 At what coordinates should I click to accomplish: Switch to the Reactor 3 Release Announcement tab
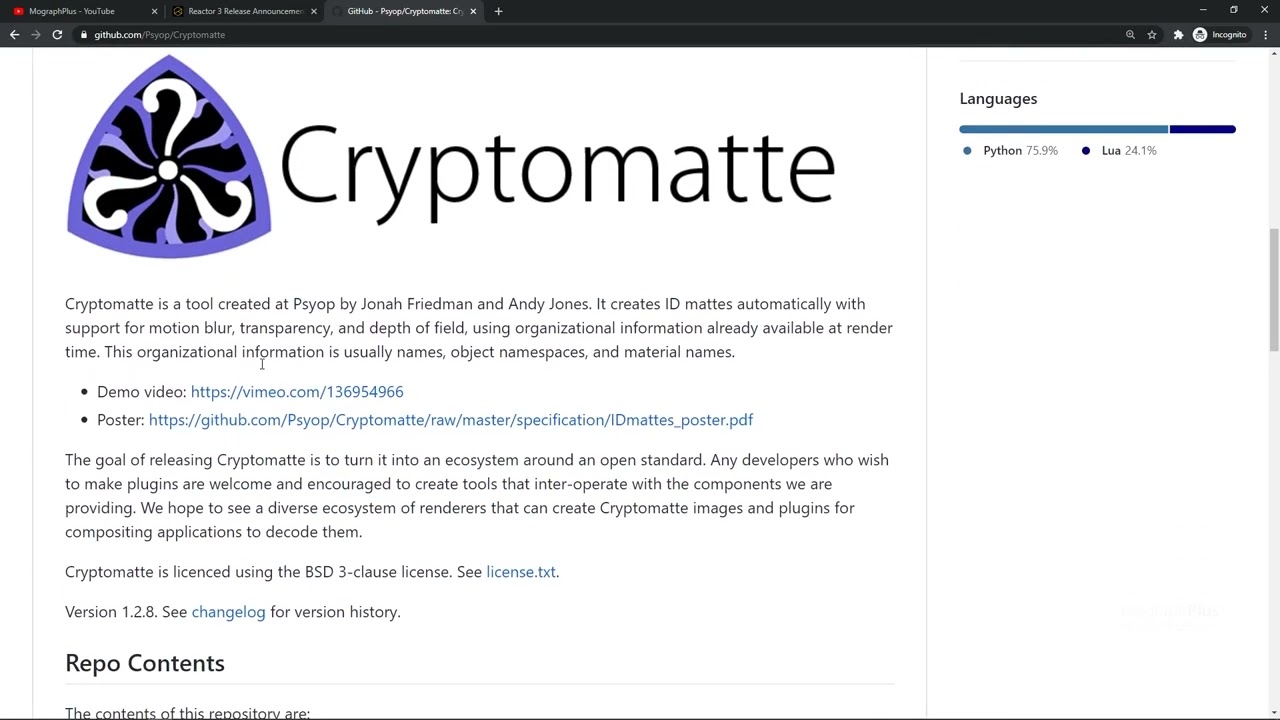click(x=245, y=11)
